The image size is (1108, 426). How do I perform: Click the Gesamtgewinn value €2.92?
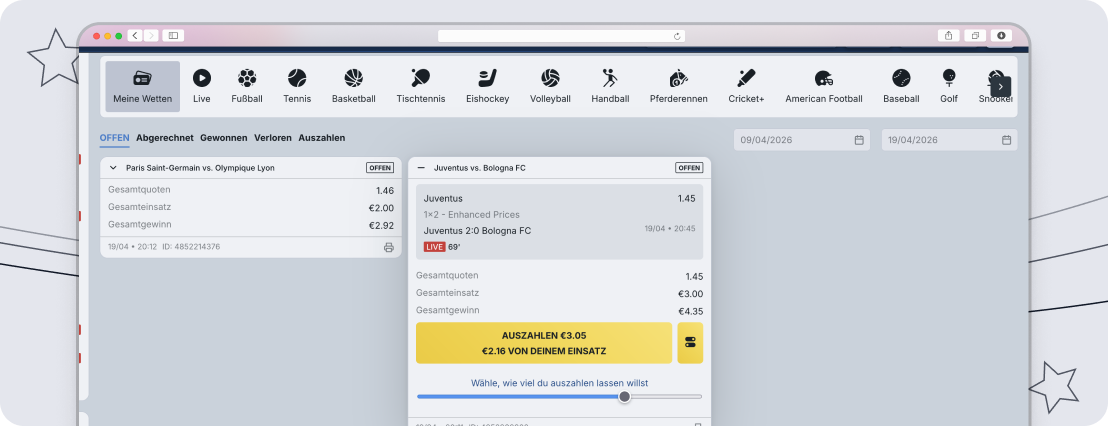pyautogui.click(x=382, y=225)
